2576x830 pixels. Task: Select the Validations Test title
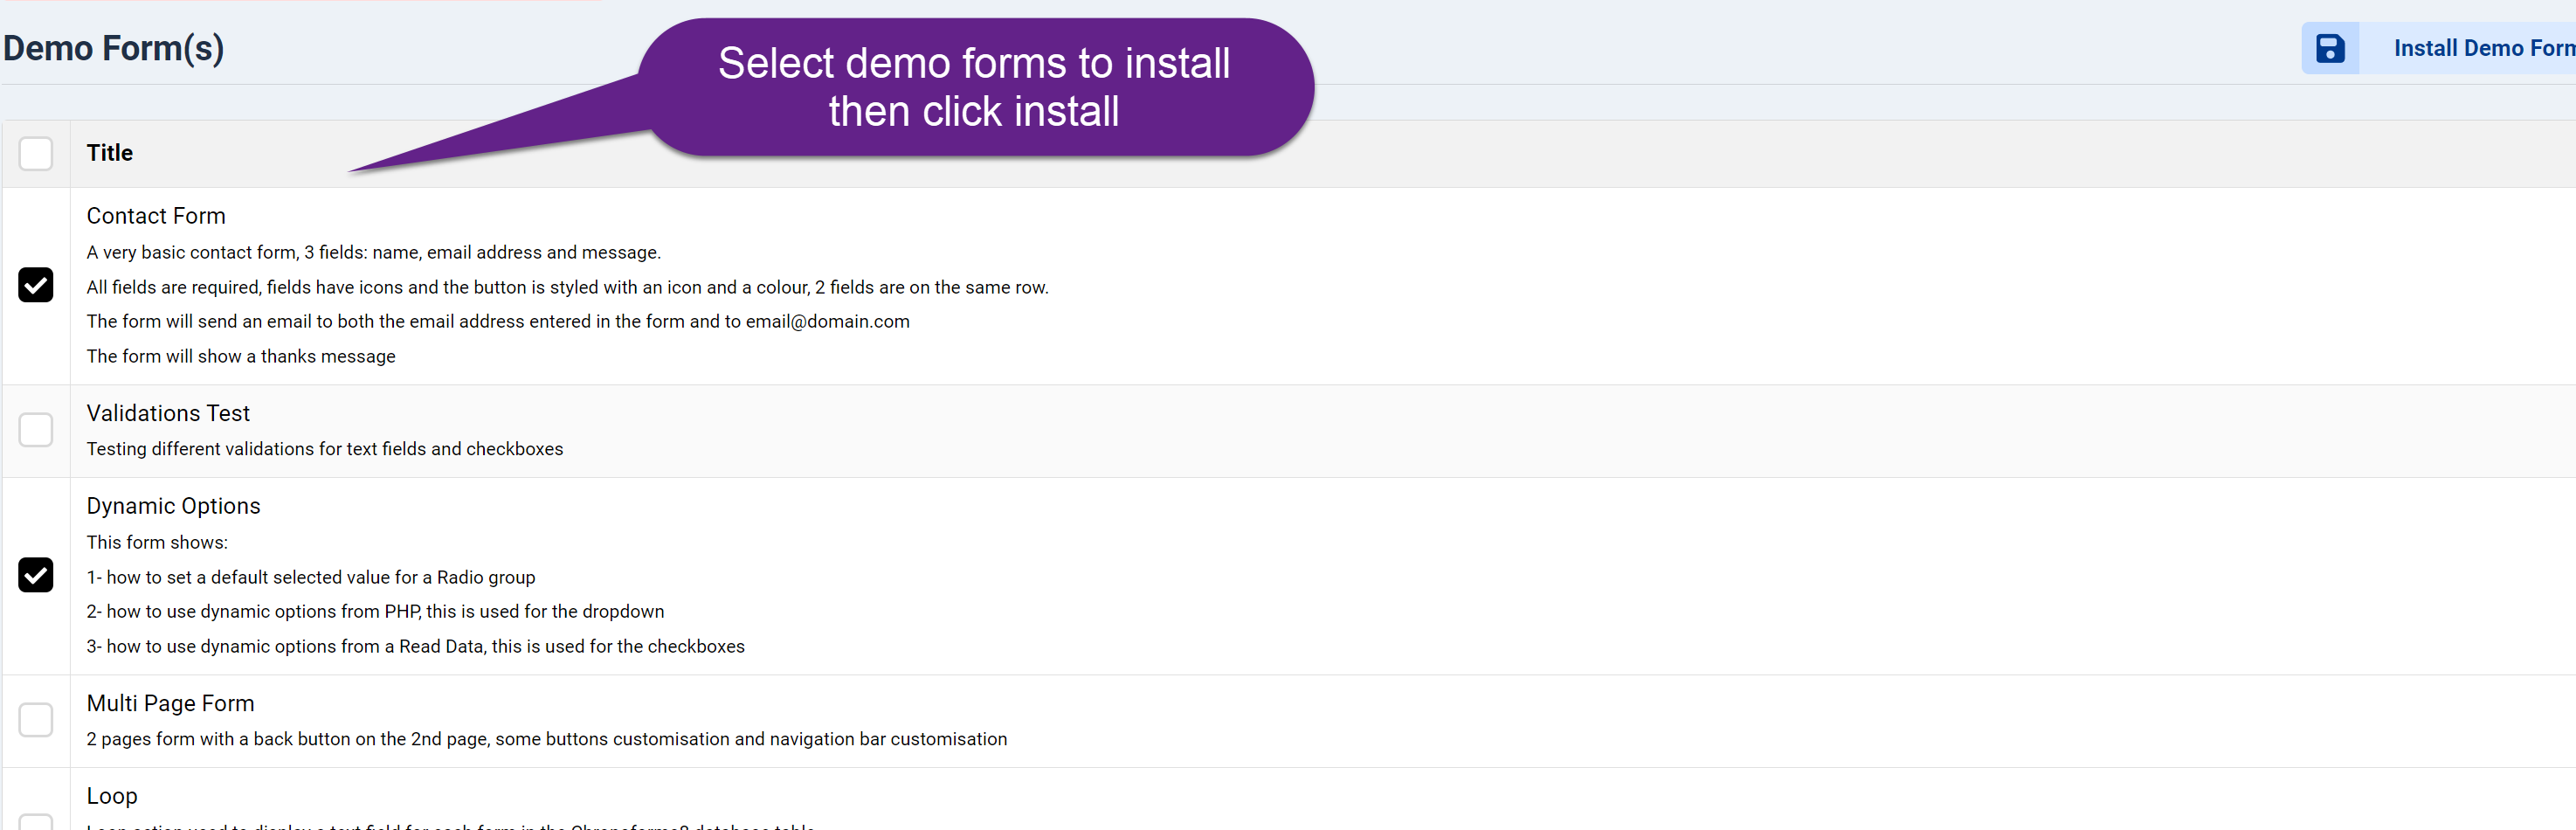pyautogui.click(x=168, y=413)
